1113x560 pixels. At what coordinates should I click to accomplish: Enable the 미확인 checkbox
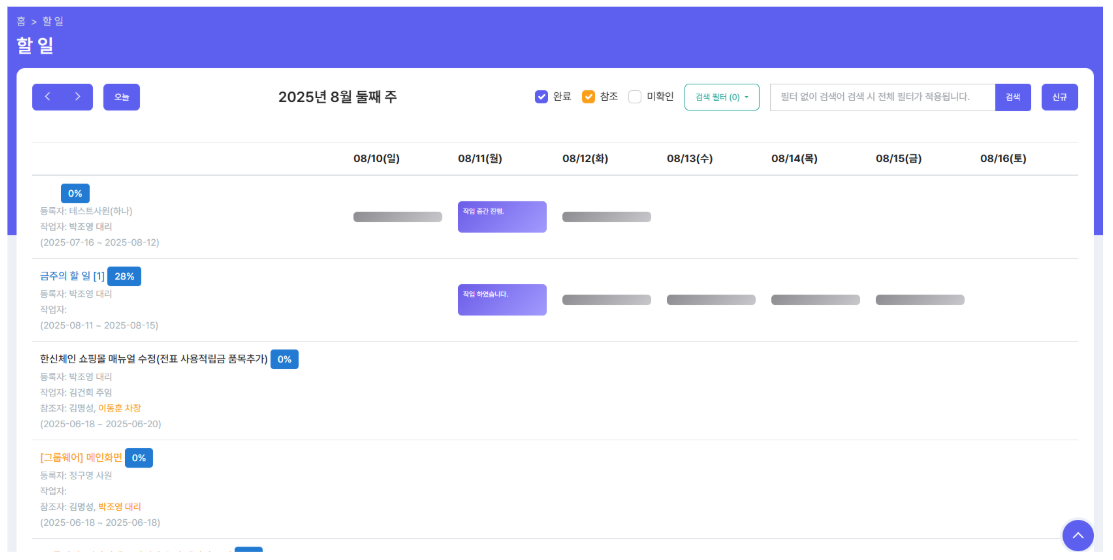click(x=635, y=97)
